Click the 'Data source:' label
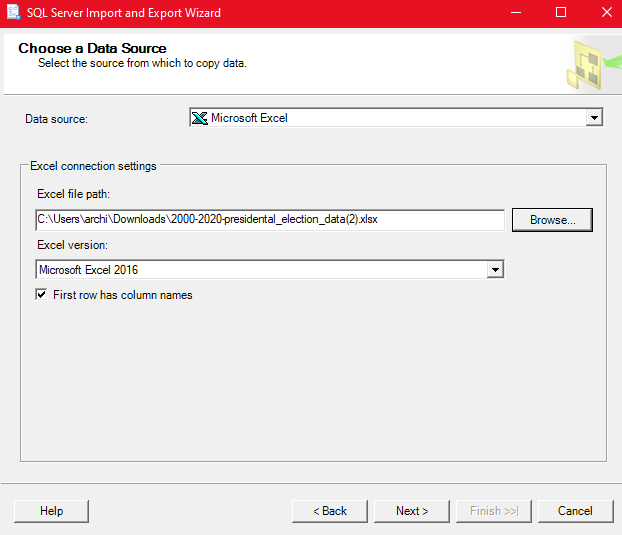Image resolution: width=622 pixels, height=535 pixels. 56,119
